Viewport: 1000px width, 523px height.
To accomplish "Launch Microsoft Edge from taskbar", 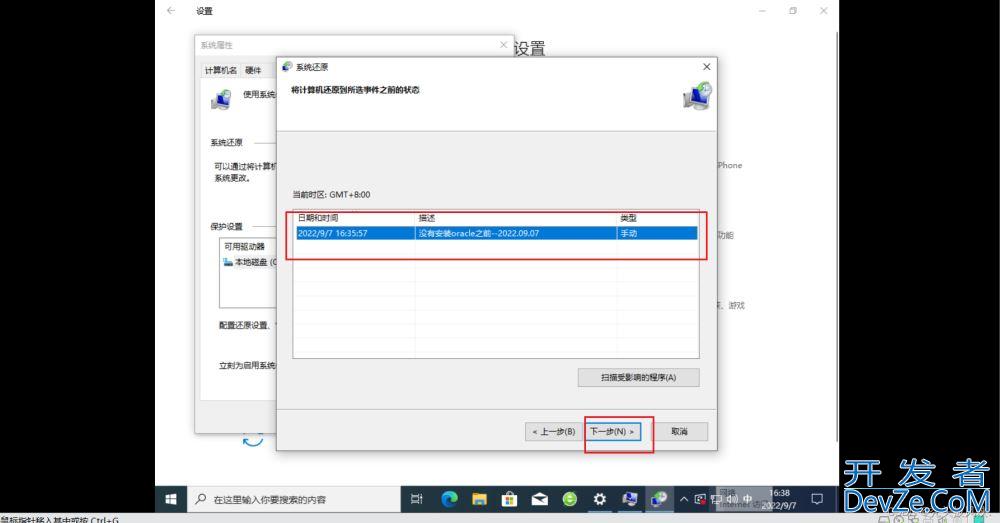I will coord(449,499).
